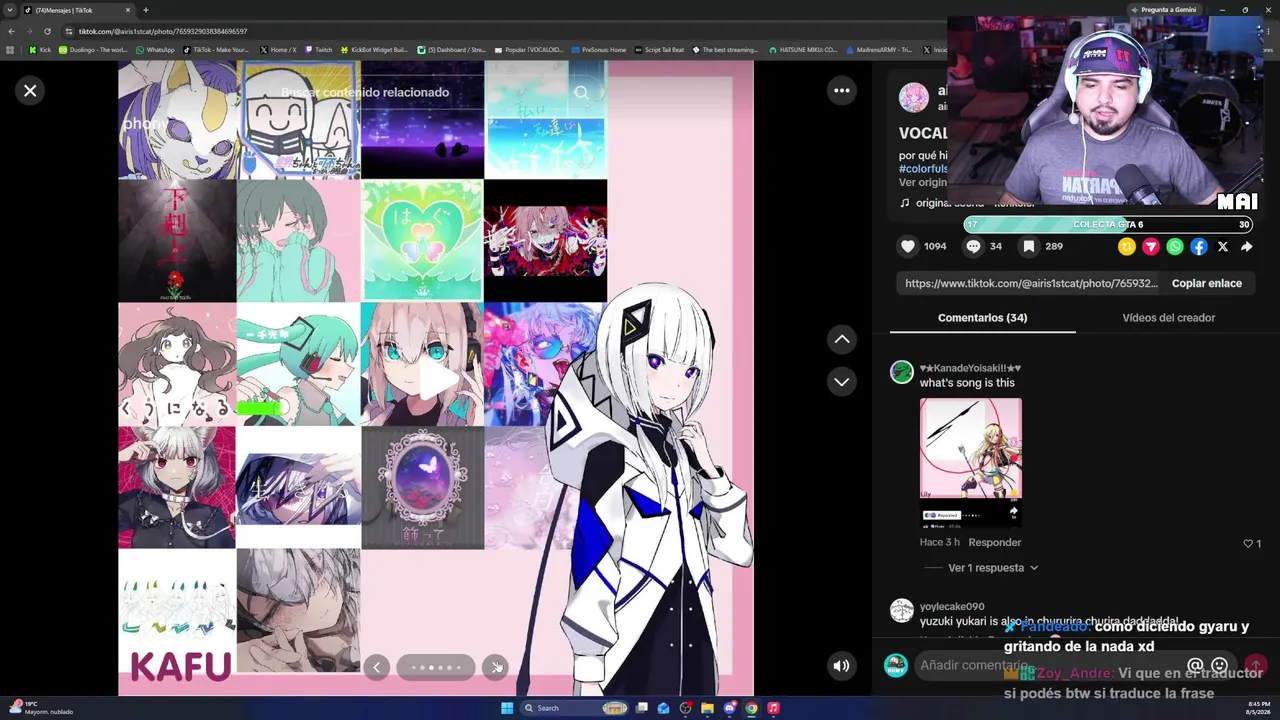Close the Mensajes TikTok browser tab
1280x720 pixels.
(126, 10)
